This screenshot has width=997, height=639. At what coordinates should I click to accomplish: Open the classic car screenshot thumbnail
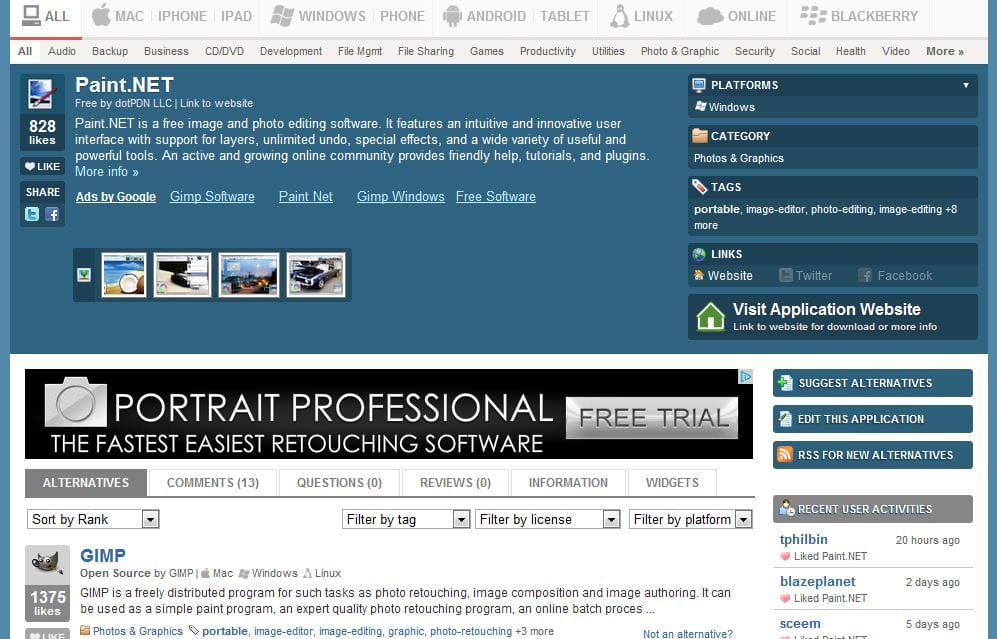(x=316, y=275)
